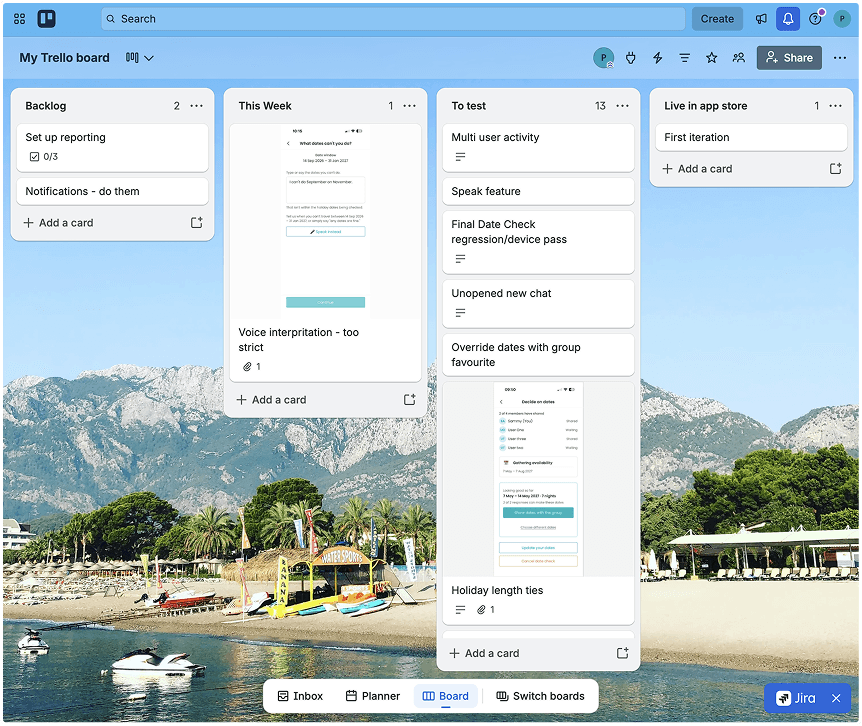The width and height of the screenshot is (862, 726).
Task: Click description icon on Final Date Check card
Action: (x=460, y=258)
